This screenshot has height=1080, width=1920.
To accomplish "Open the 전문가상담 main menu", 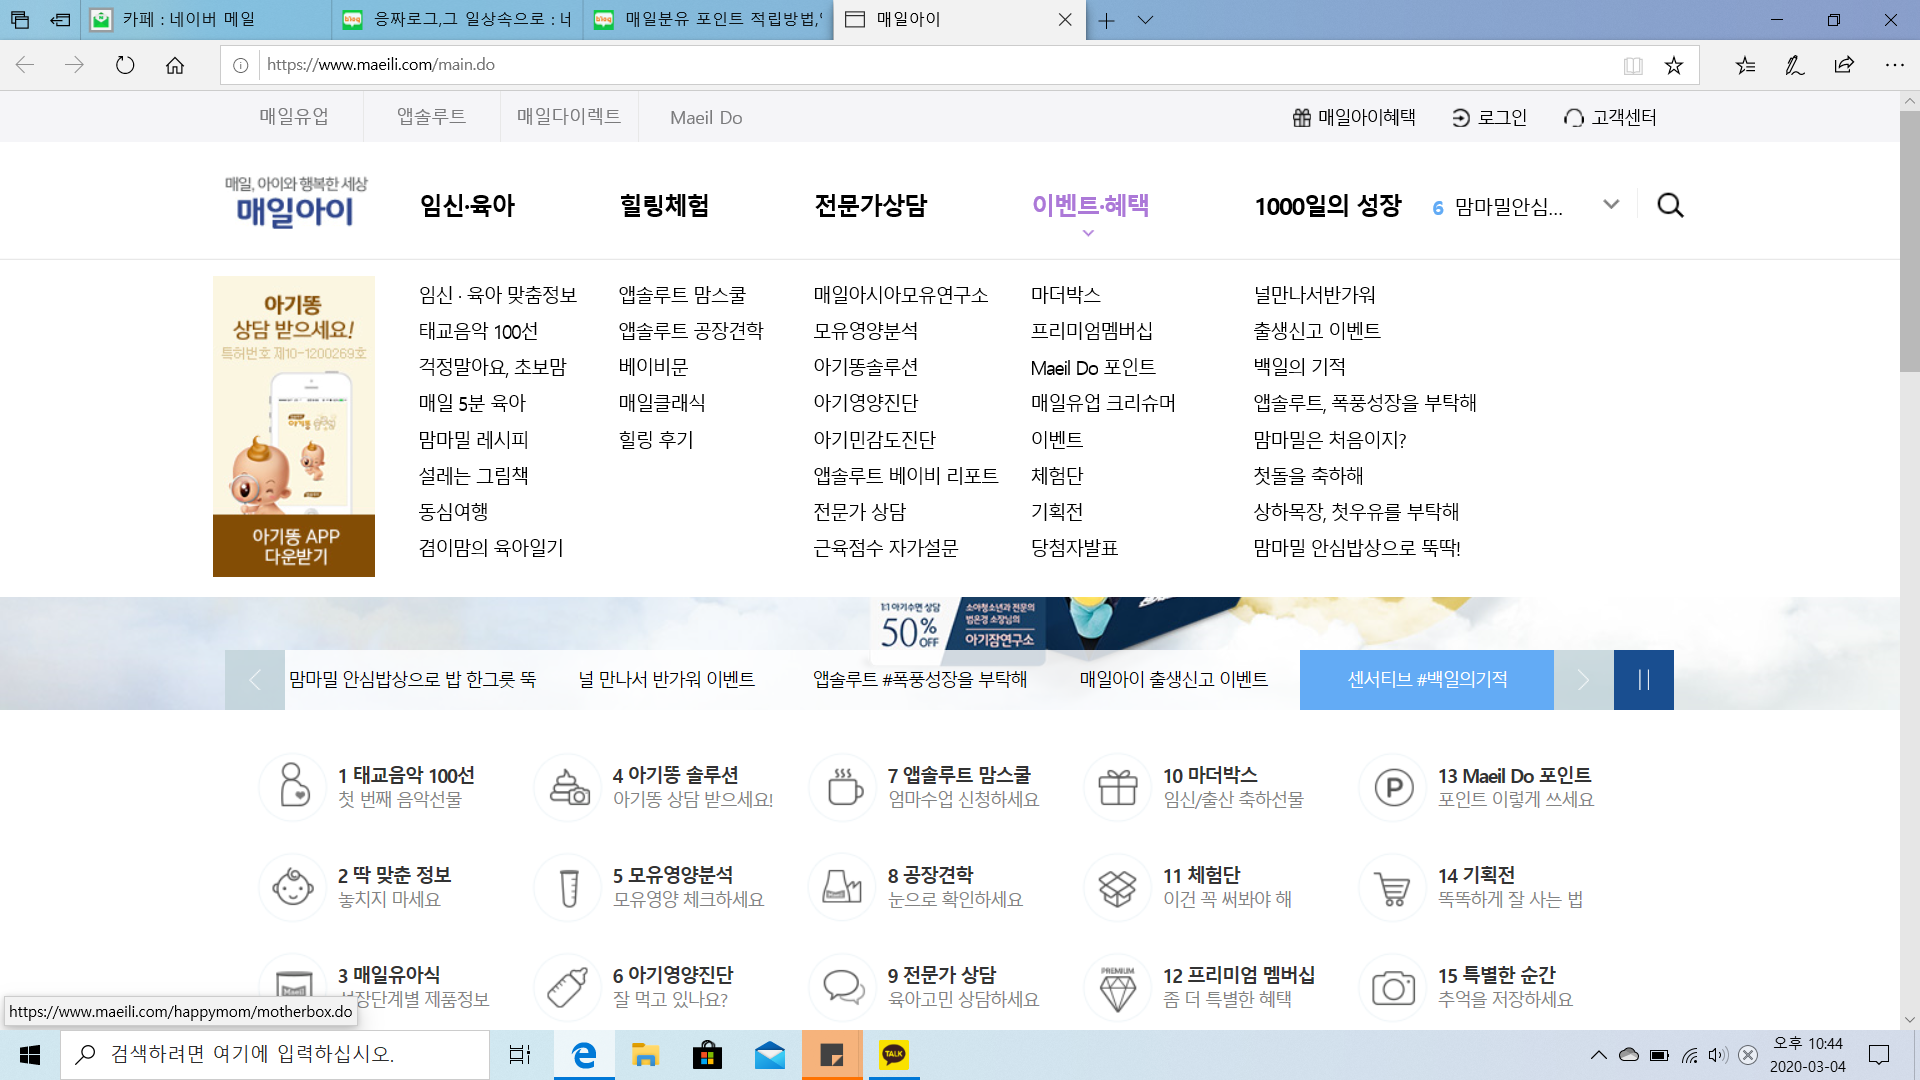I will pyautogui.click(x=871, y=206).
